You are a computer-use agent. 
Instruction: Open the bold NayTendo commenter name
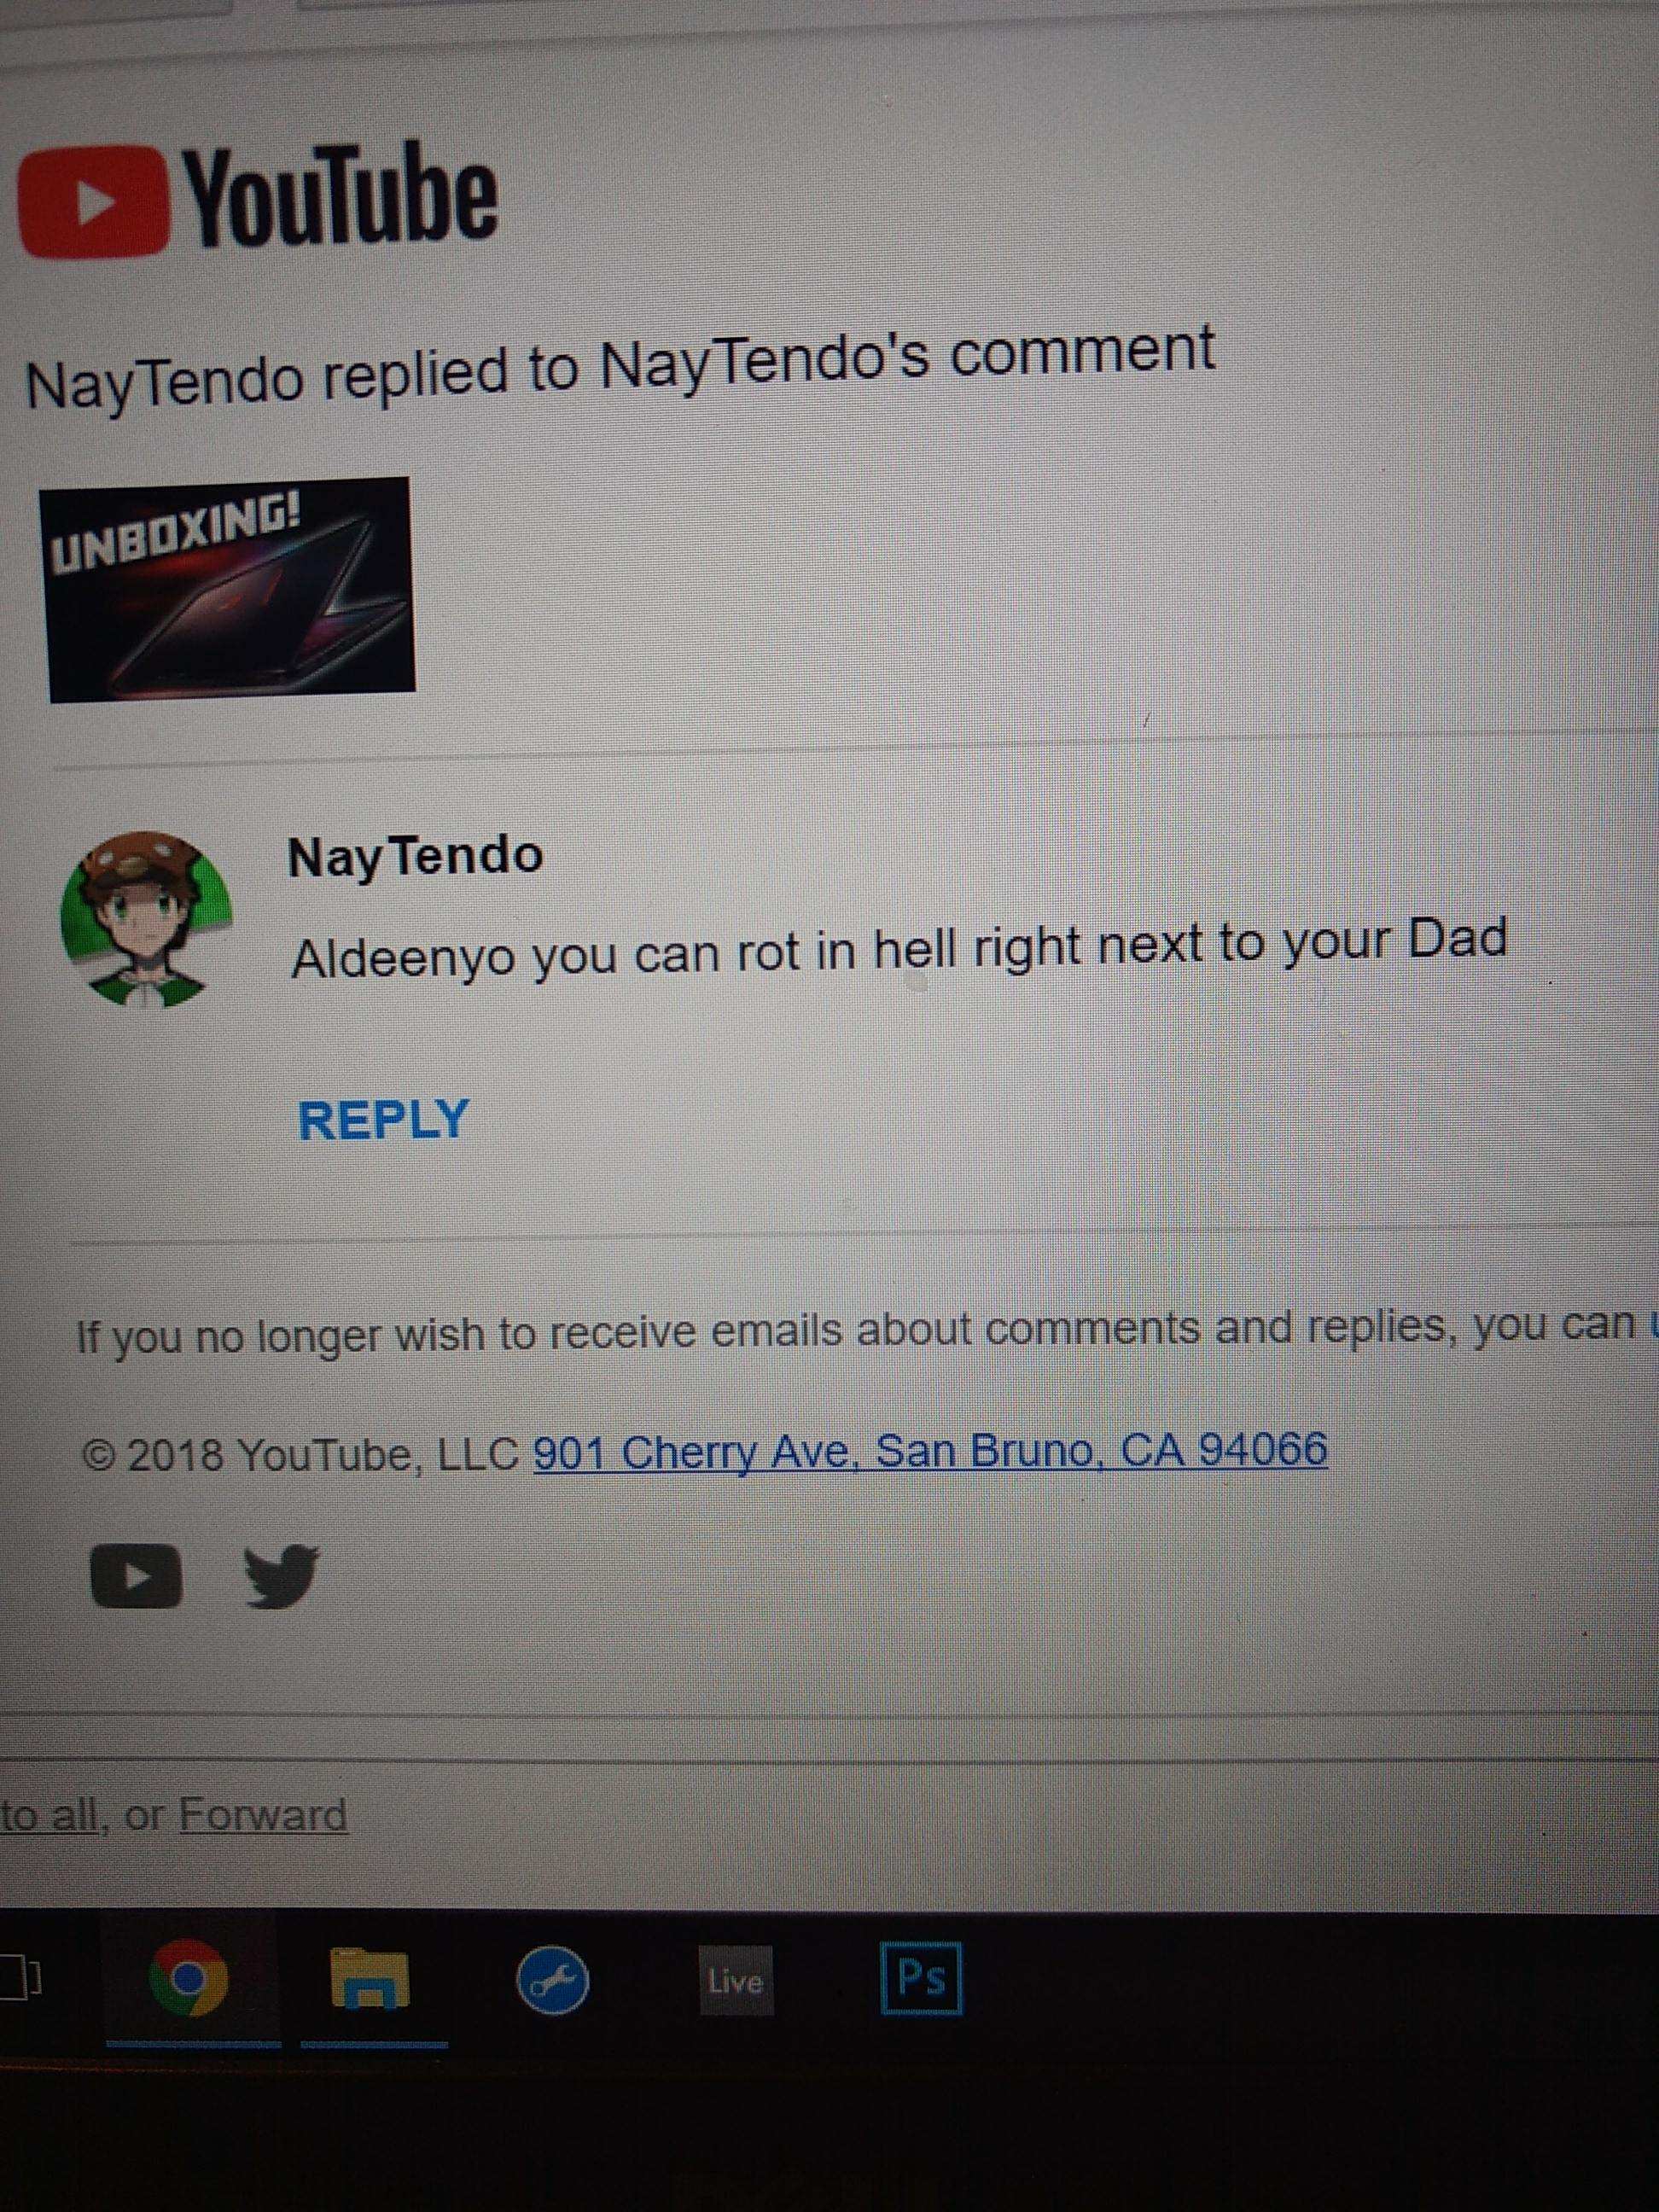click(x=415, y=857)
